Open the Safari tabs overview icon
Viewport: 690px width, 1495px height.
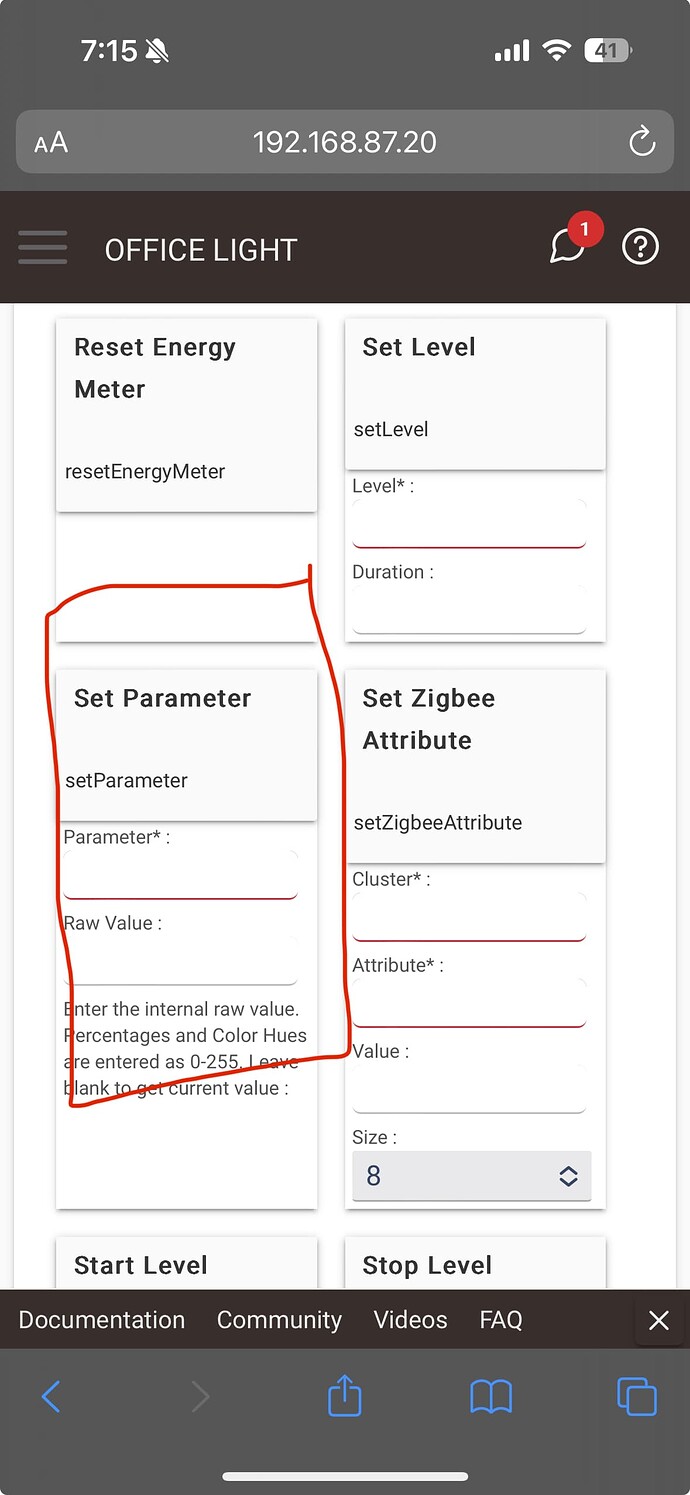coord(637,1396)
